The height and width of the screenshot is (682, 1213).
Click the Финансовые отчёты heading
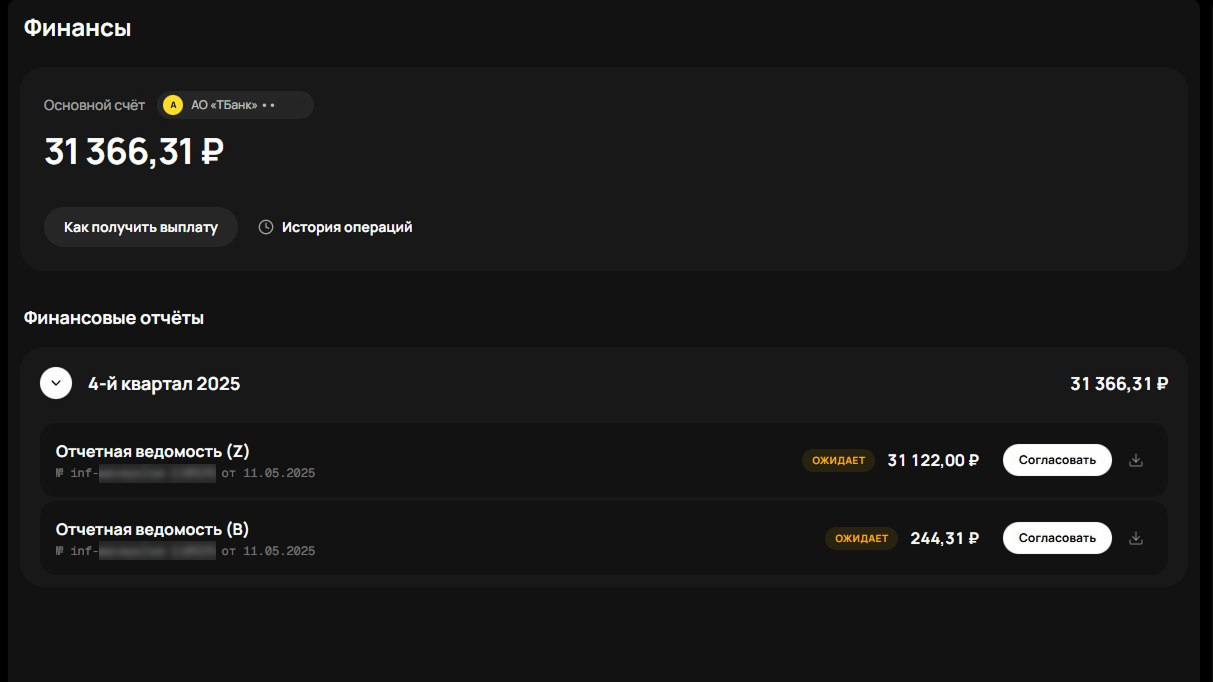(114, 318)
